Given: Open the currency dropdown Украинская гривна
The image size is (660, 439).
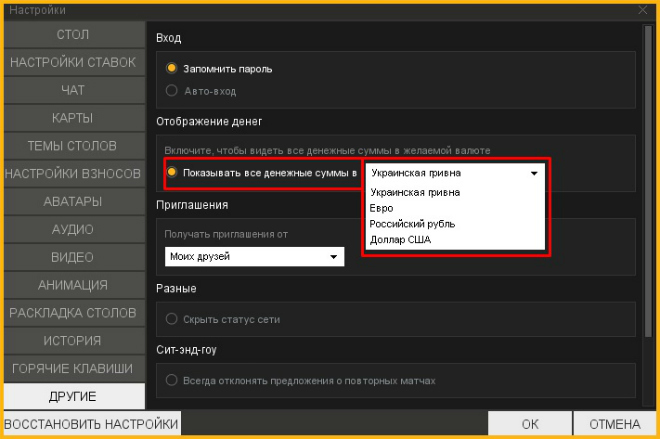Looking at the screenshot, I should [454, 173].
